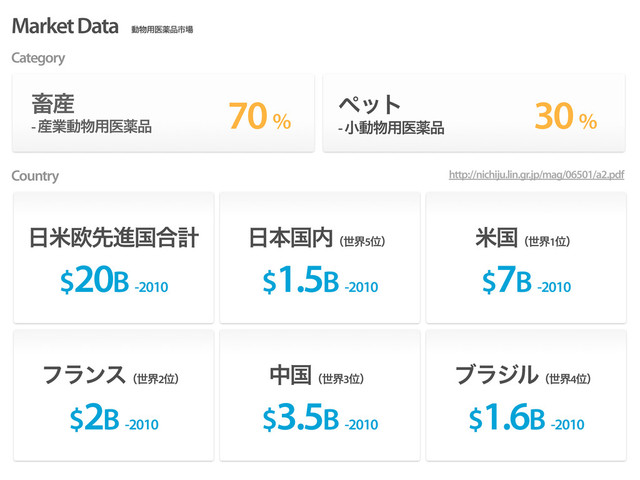
Task: Click the Country section label
Action: (x=35, y=176)
